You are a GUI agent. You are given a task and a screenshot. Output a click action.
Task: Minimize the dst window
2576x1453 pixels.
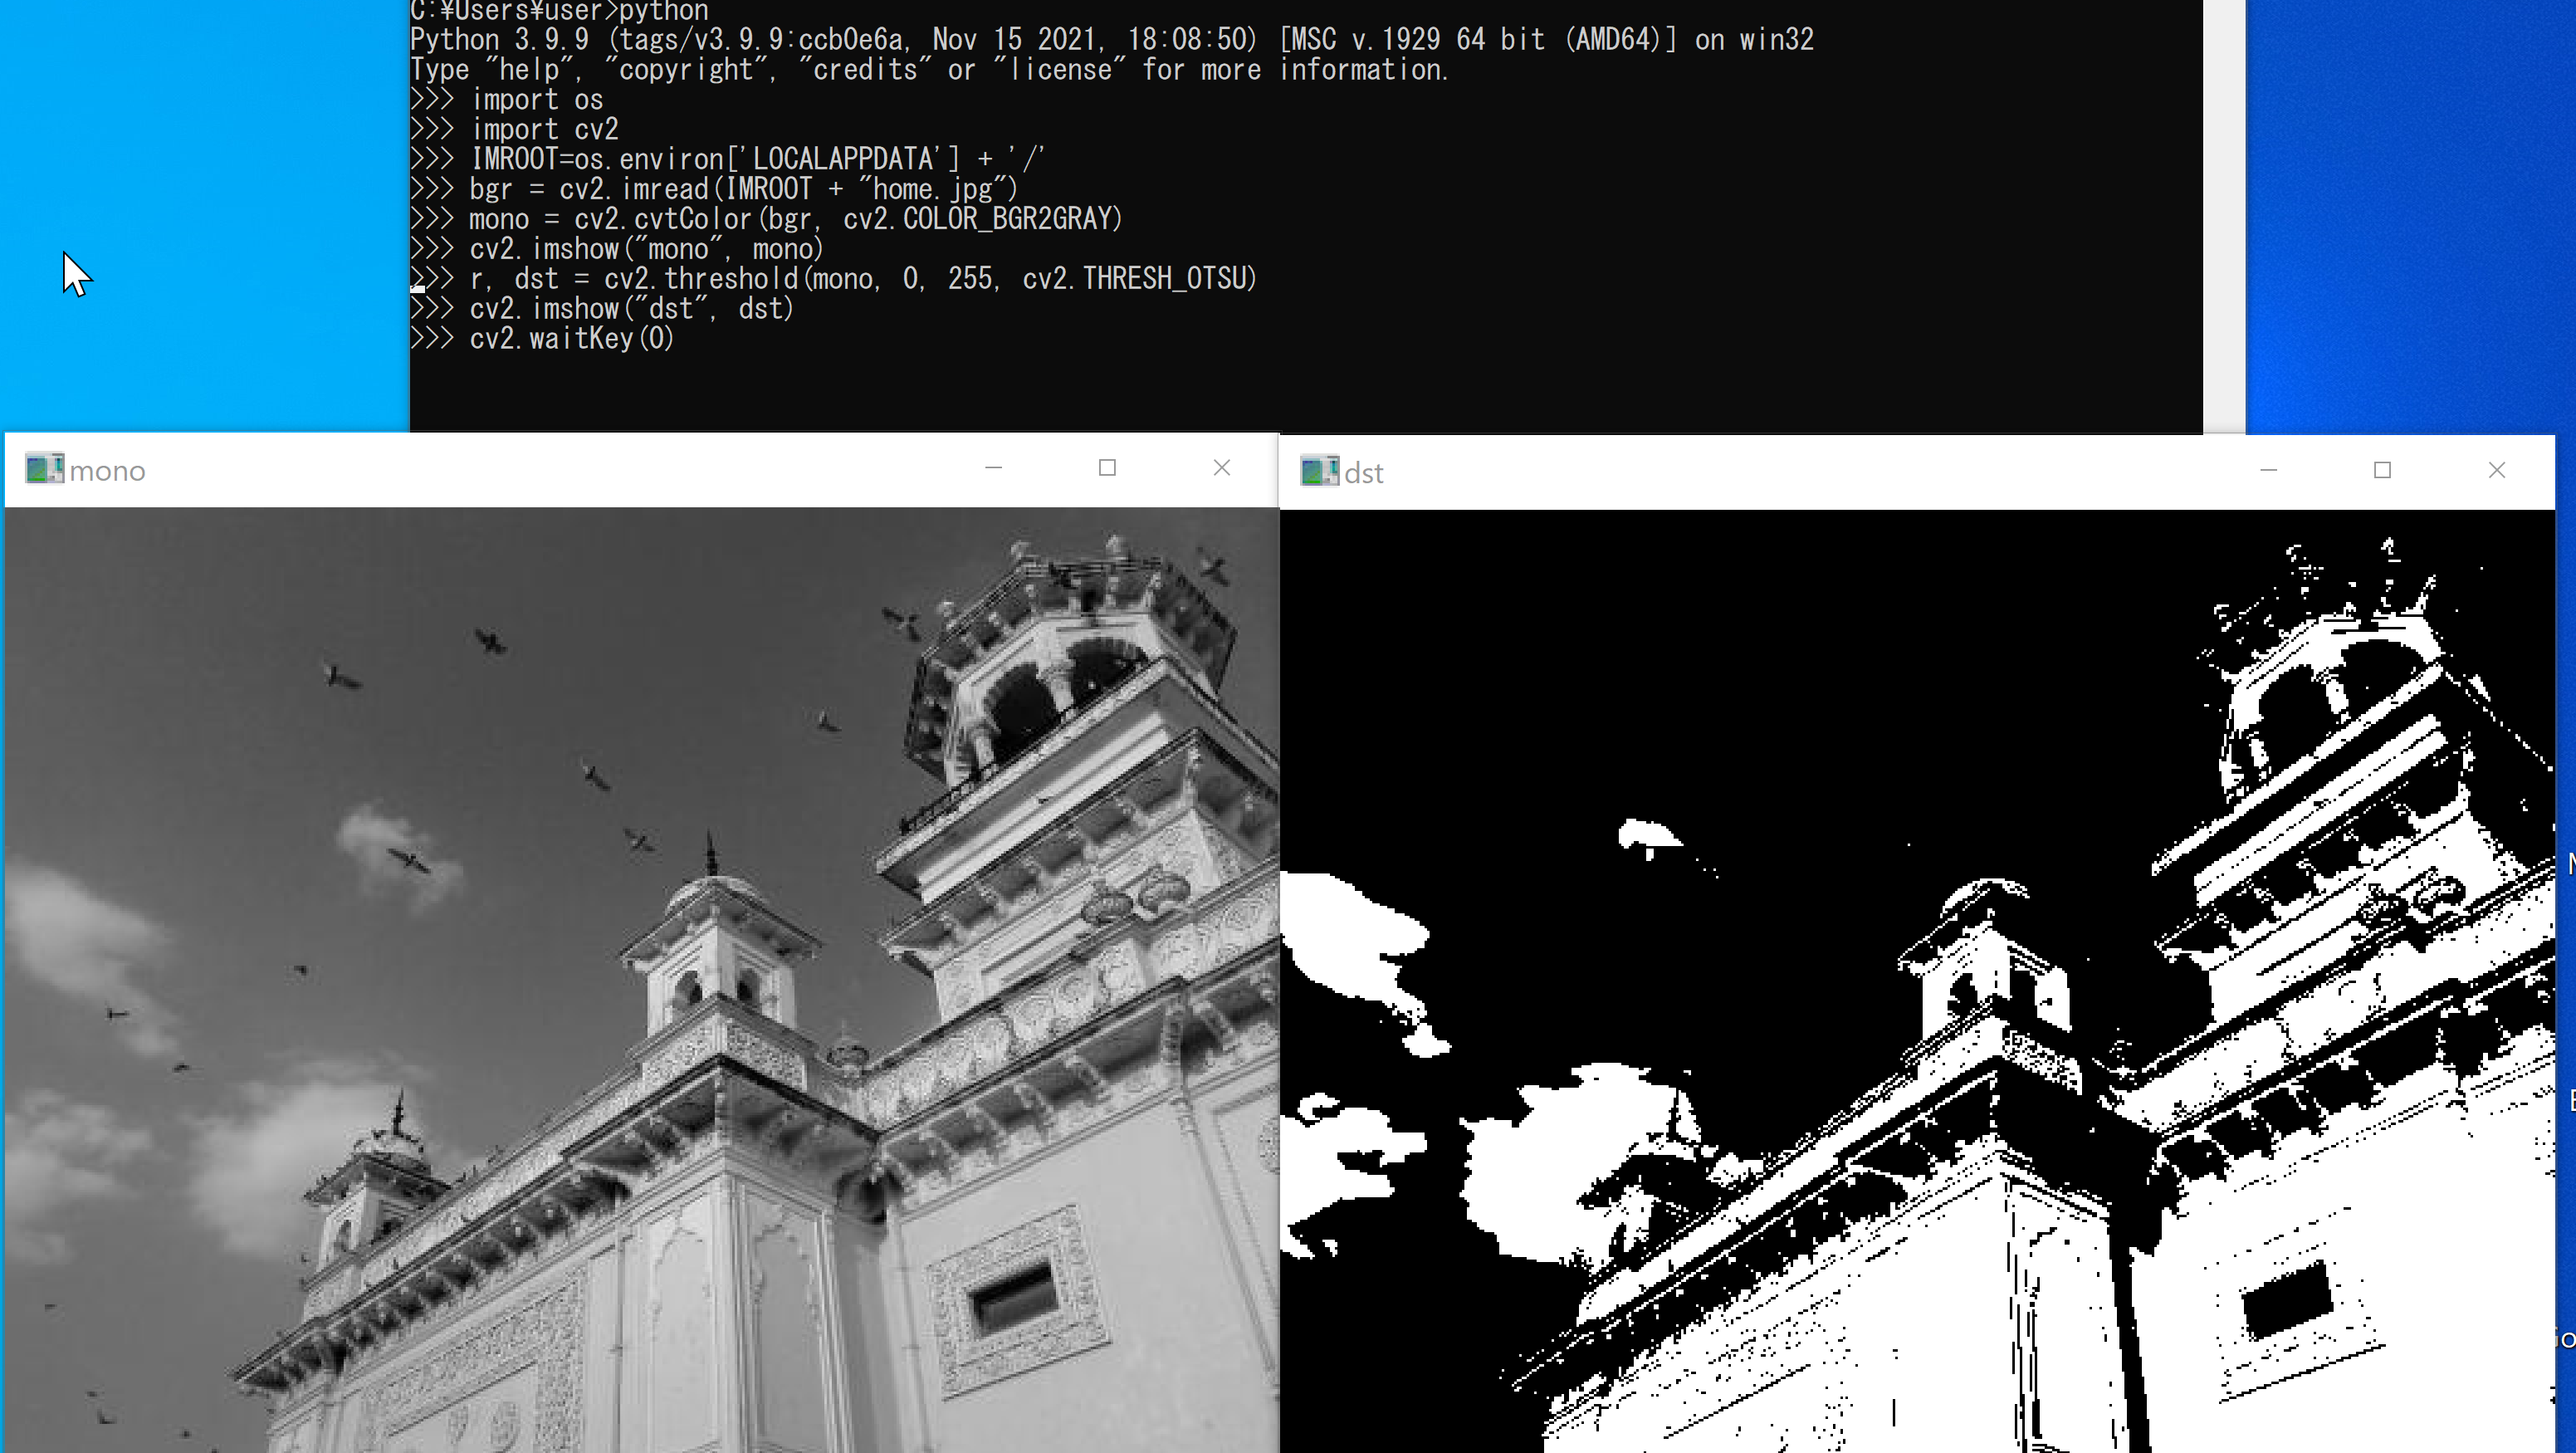point(2268,470)
